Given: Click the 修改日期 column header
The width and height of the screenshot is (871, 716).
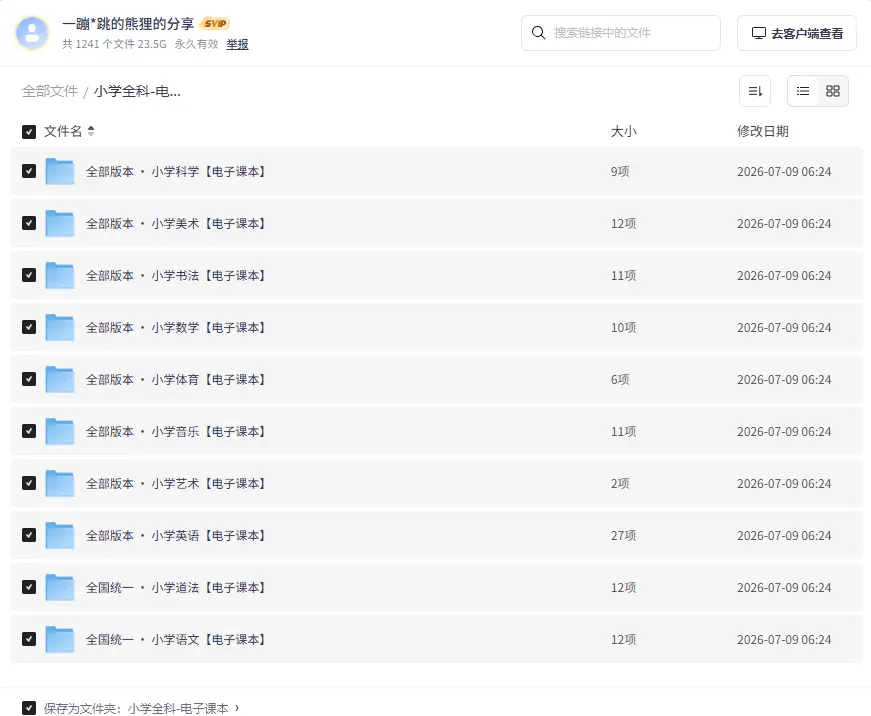Looking at the screenshot, I should coord(763,132).
